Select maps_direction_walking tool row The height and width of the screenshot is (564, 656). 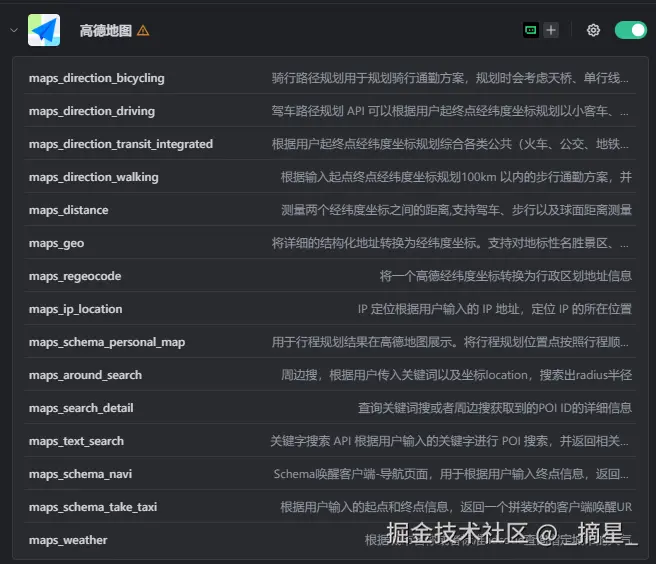[330, 177]
